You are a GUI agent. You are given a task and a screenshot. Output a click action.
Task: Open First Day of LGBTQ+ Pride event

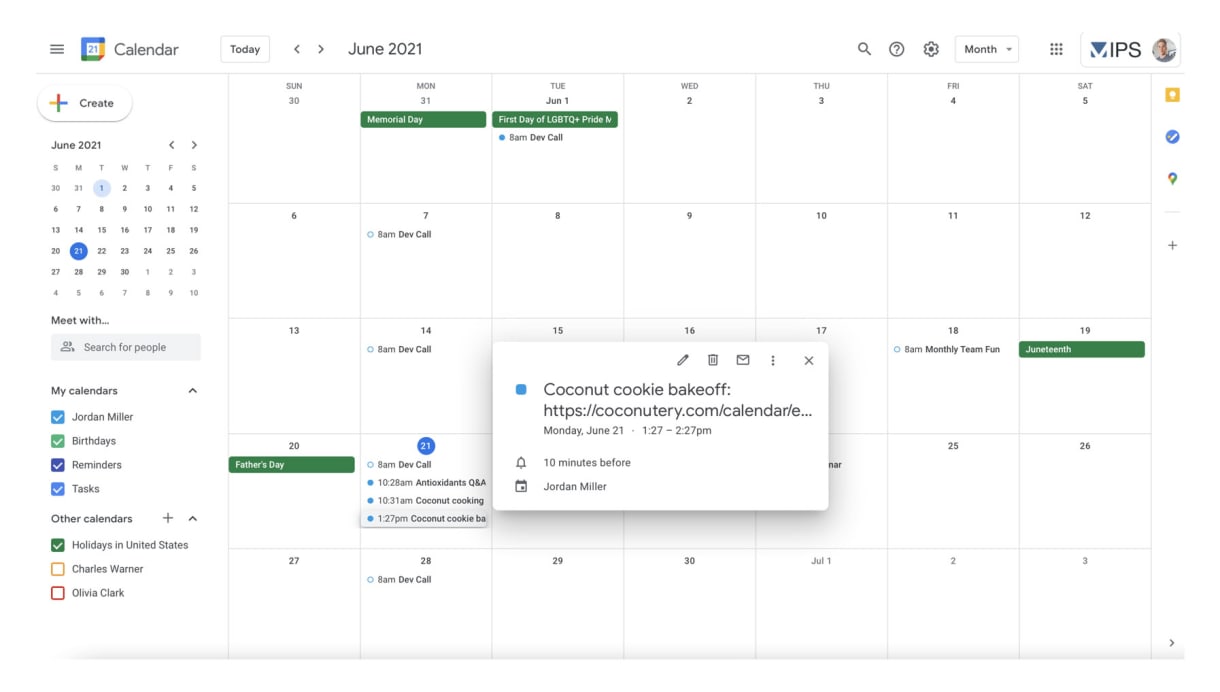[555, 119]
